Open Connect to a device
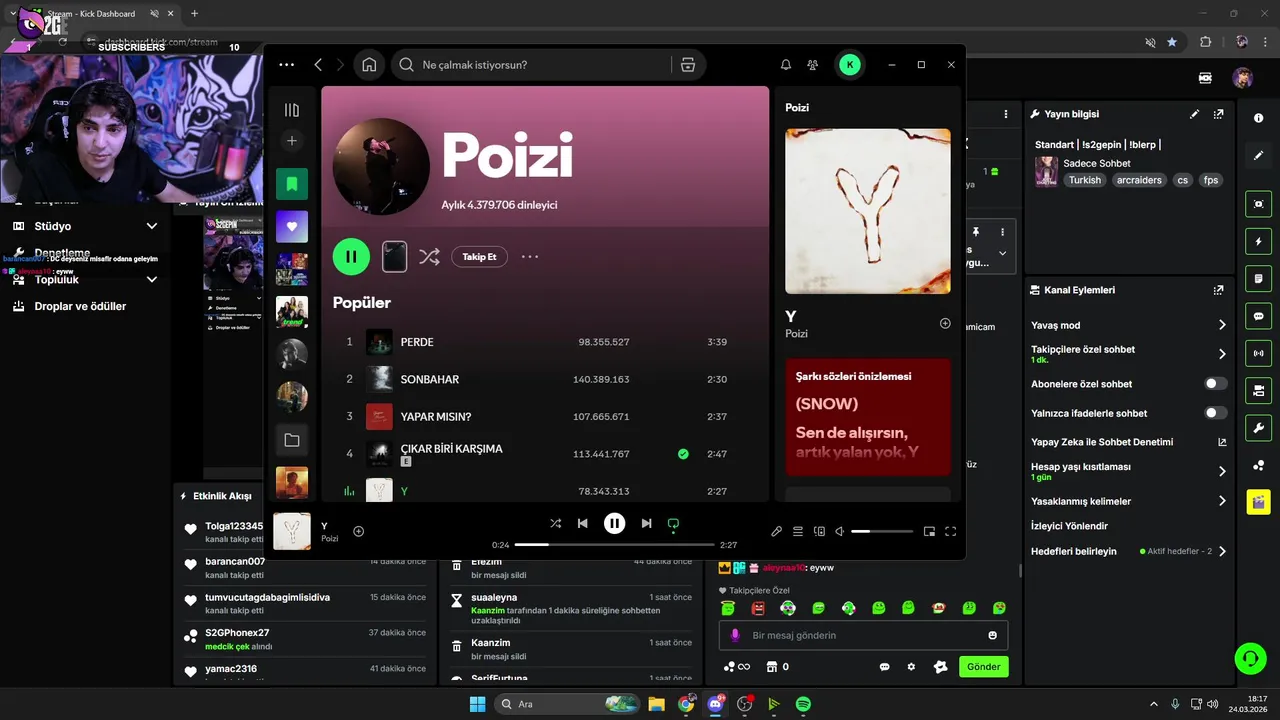Image resolution: width=1280 pixels, height=720 pixels. click(819, 532)
